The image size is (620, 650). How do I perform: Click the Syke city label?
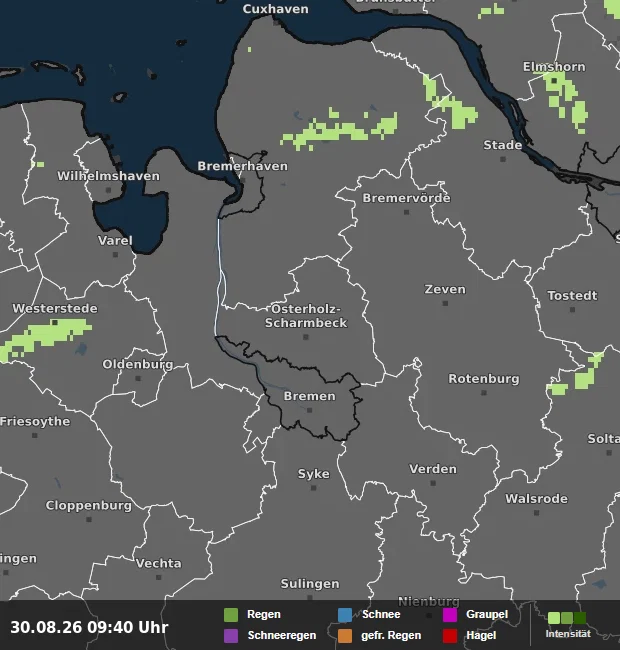click(314, 474)
